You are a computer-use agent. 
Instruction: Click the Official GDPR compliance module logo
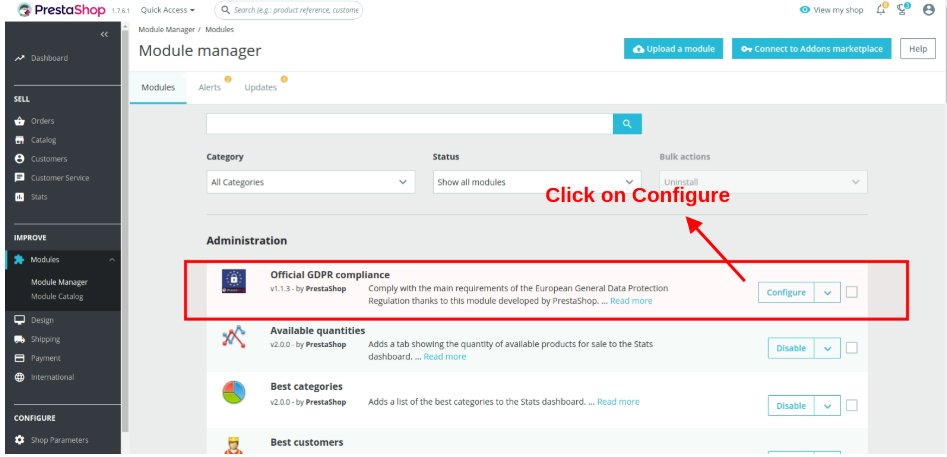(233, 281)
